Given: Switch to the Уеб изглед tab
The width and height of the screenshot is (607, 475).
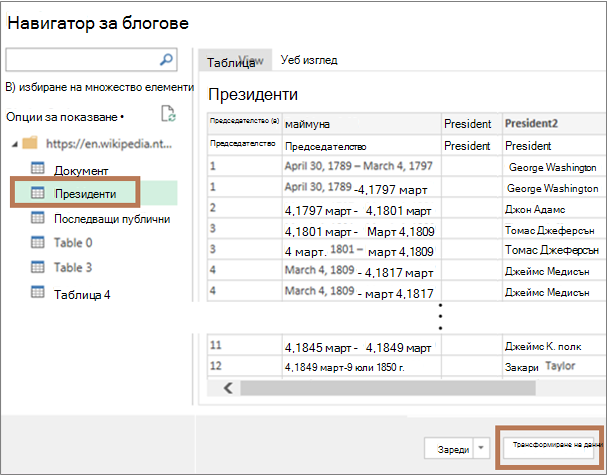Looking at the screenshot, I should [x=309, y=60].
